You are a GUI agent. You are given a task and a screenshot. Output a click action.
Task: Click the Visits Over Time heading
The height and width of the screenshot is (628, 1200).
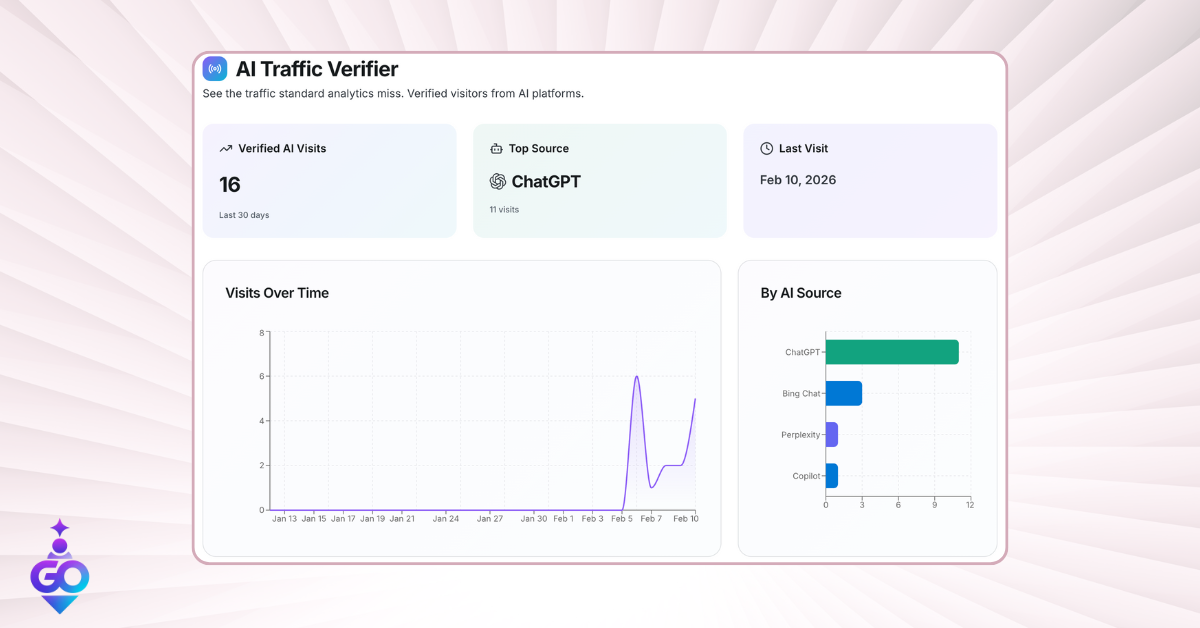click(277, 293)
